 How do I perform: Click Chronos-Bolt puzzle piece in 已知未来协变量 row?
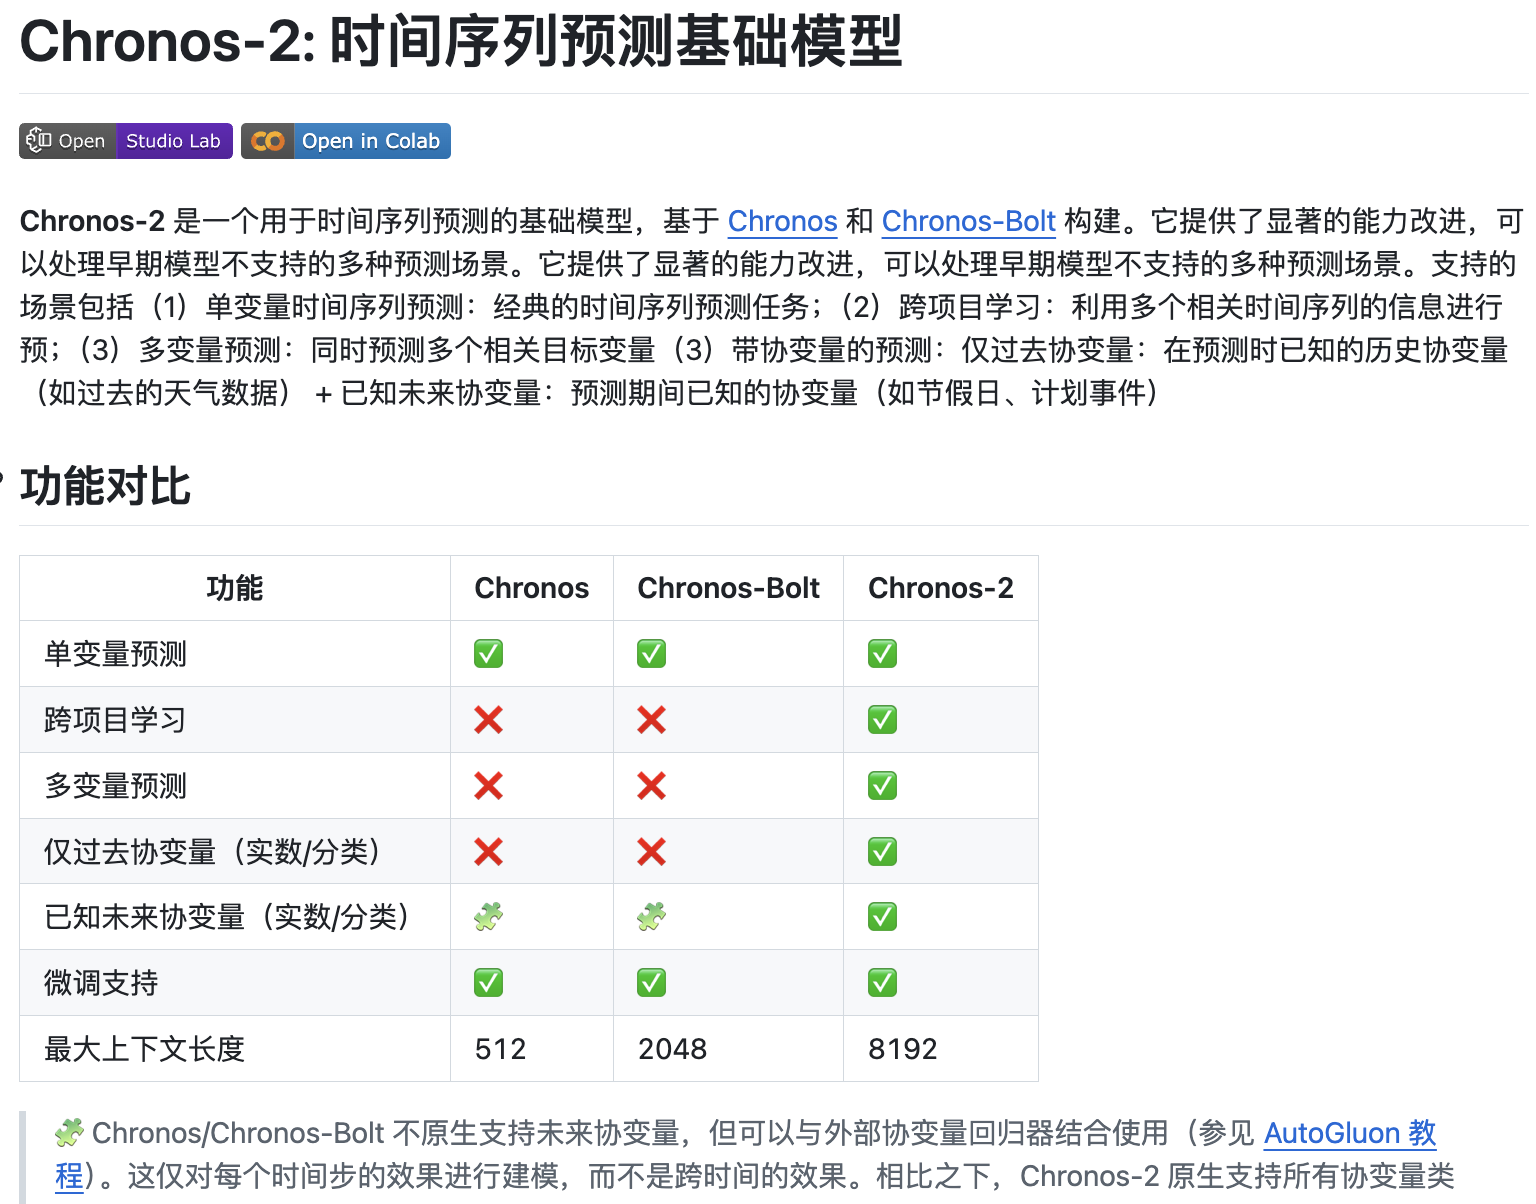coord(651,917)
